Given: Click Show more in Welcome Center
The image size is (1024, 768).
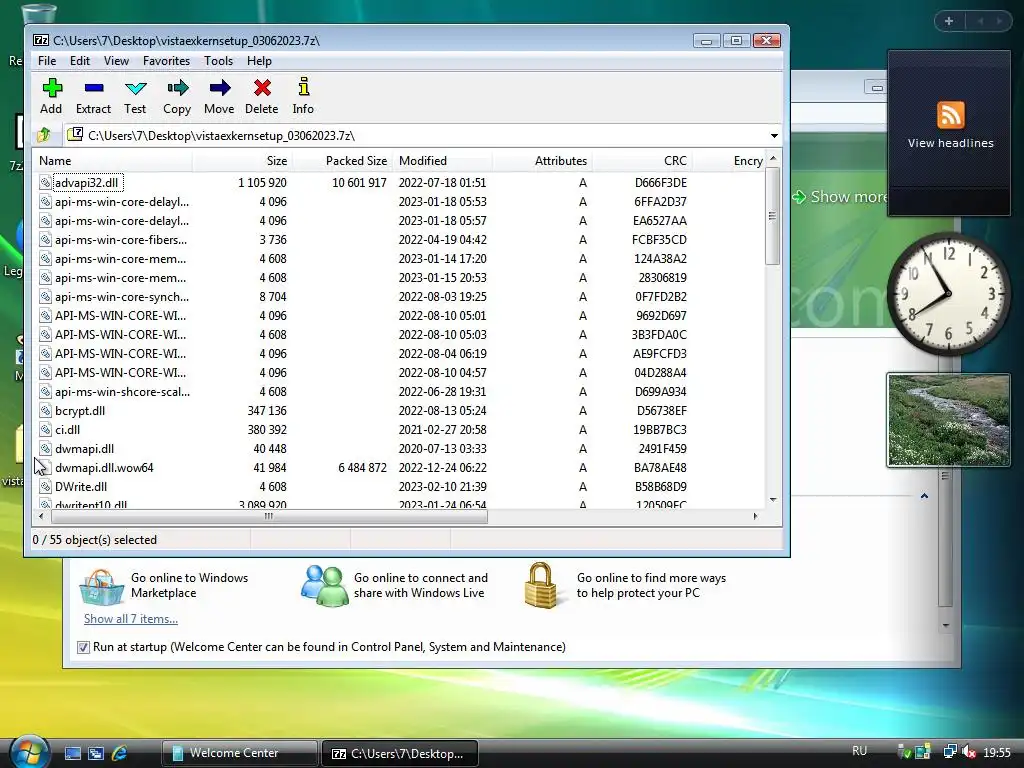Looking at the screenshot, I should click(840, 197).
